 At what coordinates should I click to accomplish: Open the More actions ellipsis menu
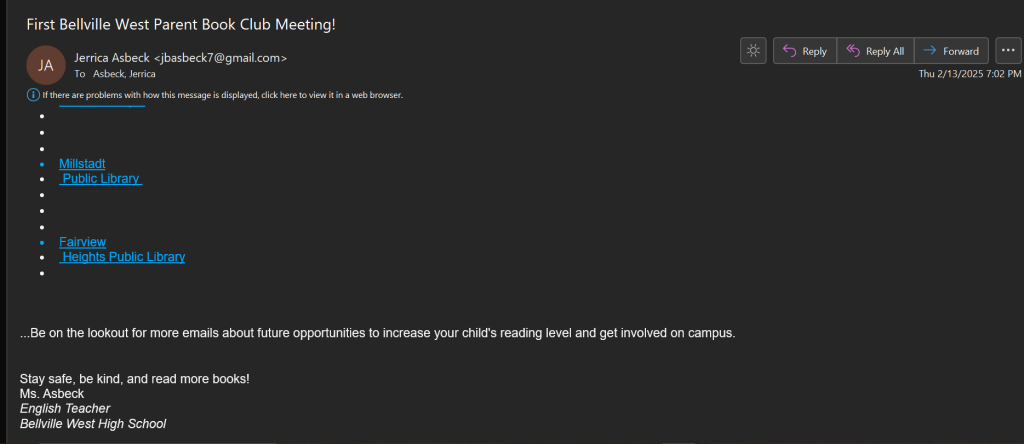click(1008, 51)
